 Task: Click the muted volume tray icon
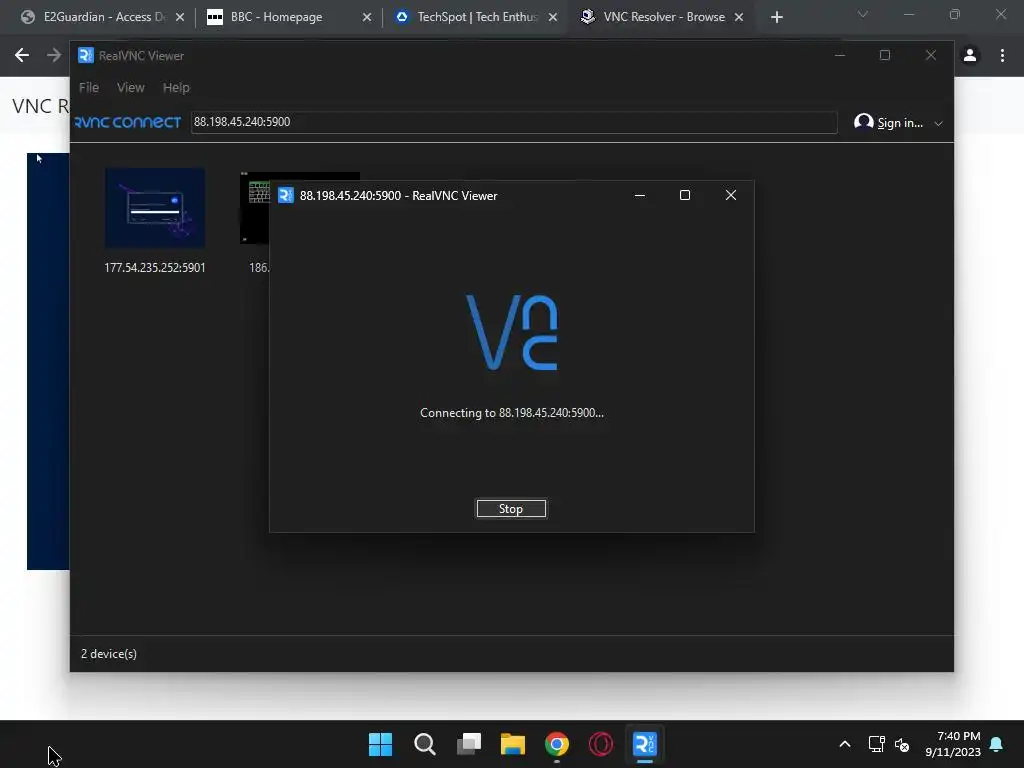[x=902, y=744]
